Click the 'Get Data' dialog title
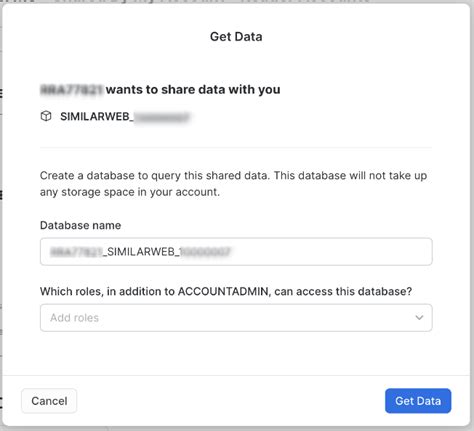Screen dimensions: 474x431 click(236, 37)
